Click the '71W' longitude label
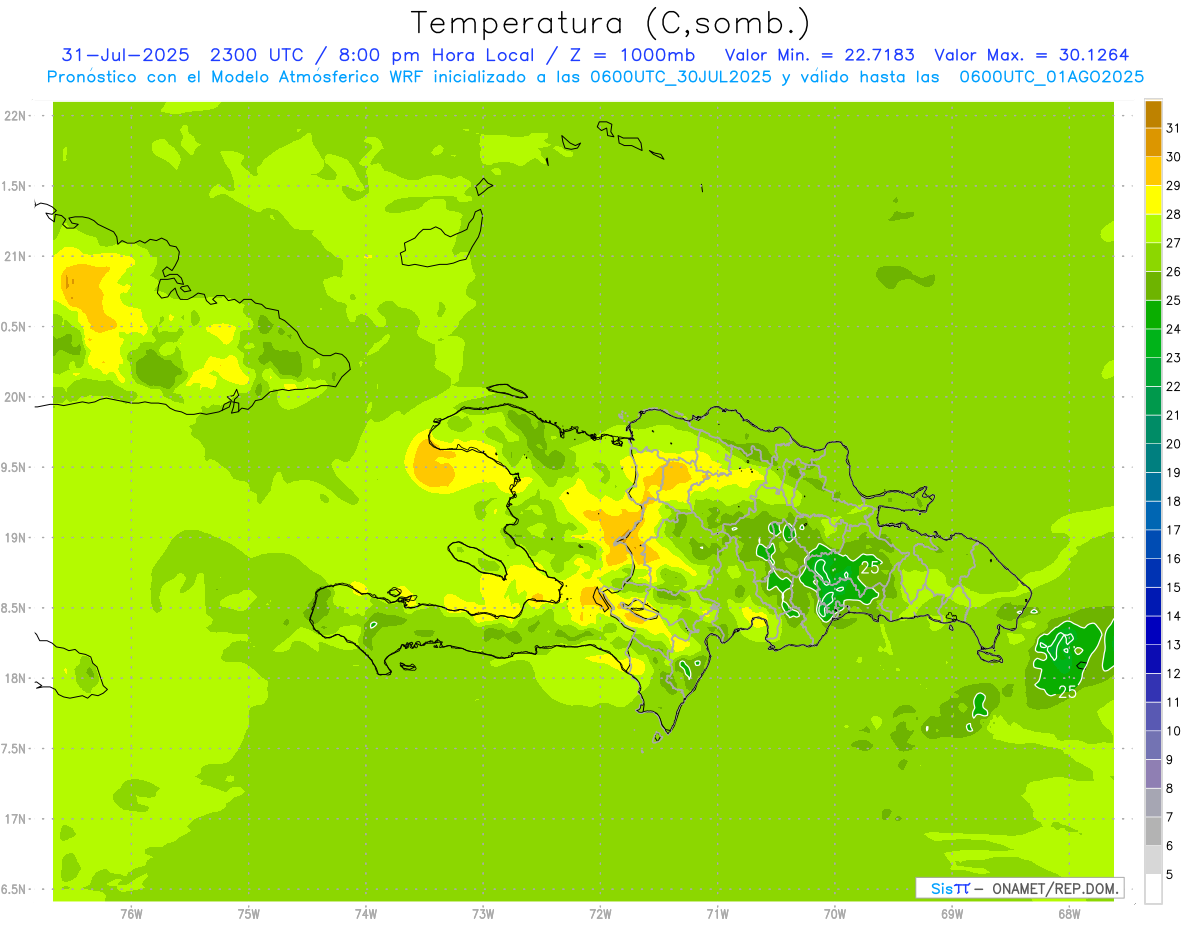The width and height of the screenshot is (1200, 927). [717, 914]
